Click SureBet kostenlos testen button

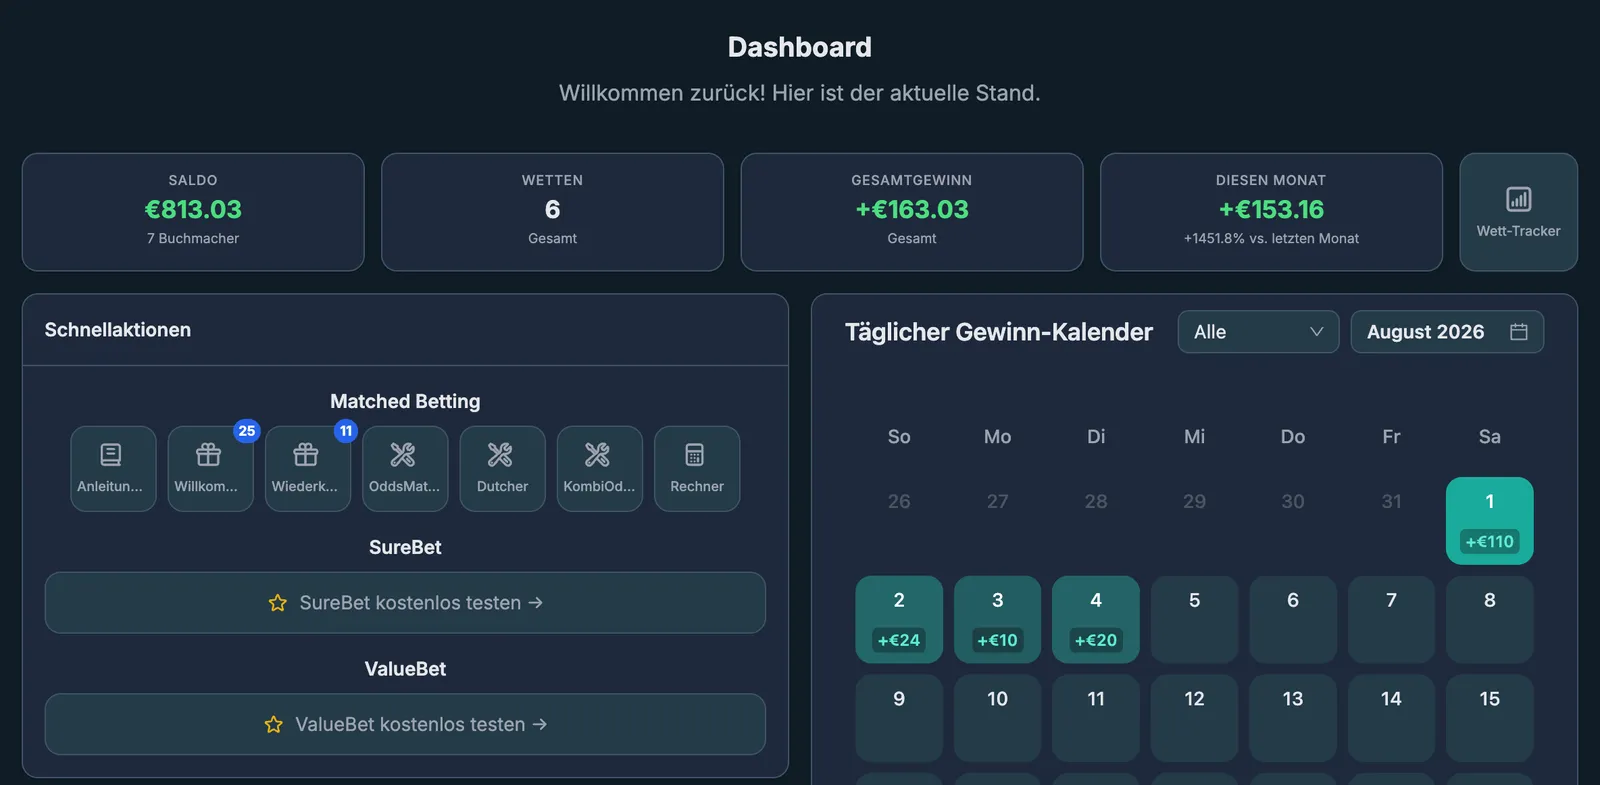(x=405, y=603)
